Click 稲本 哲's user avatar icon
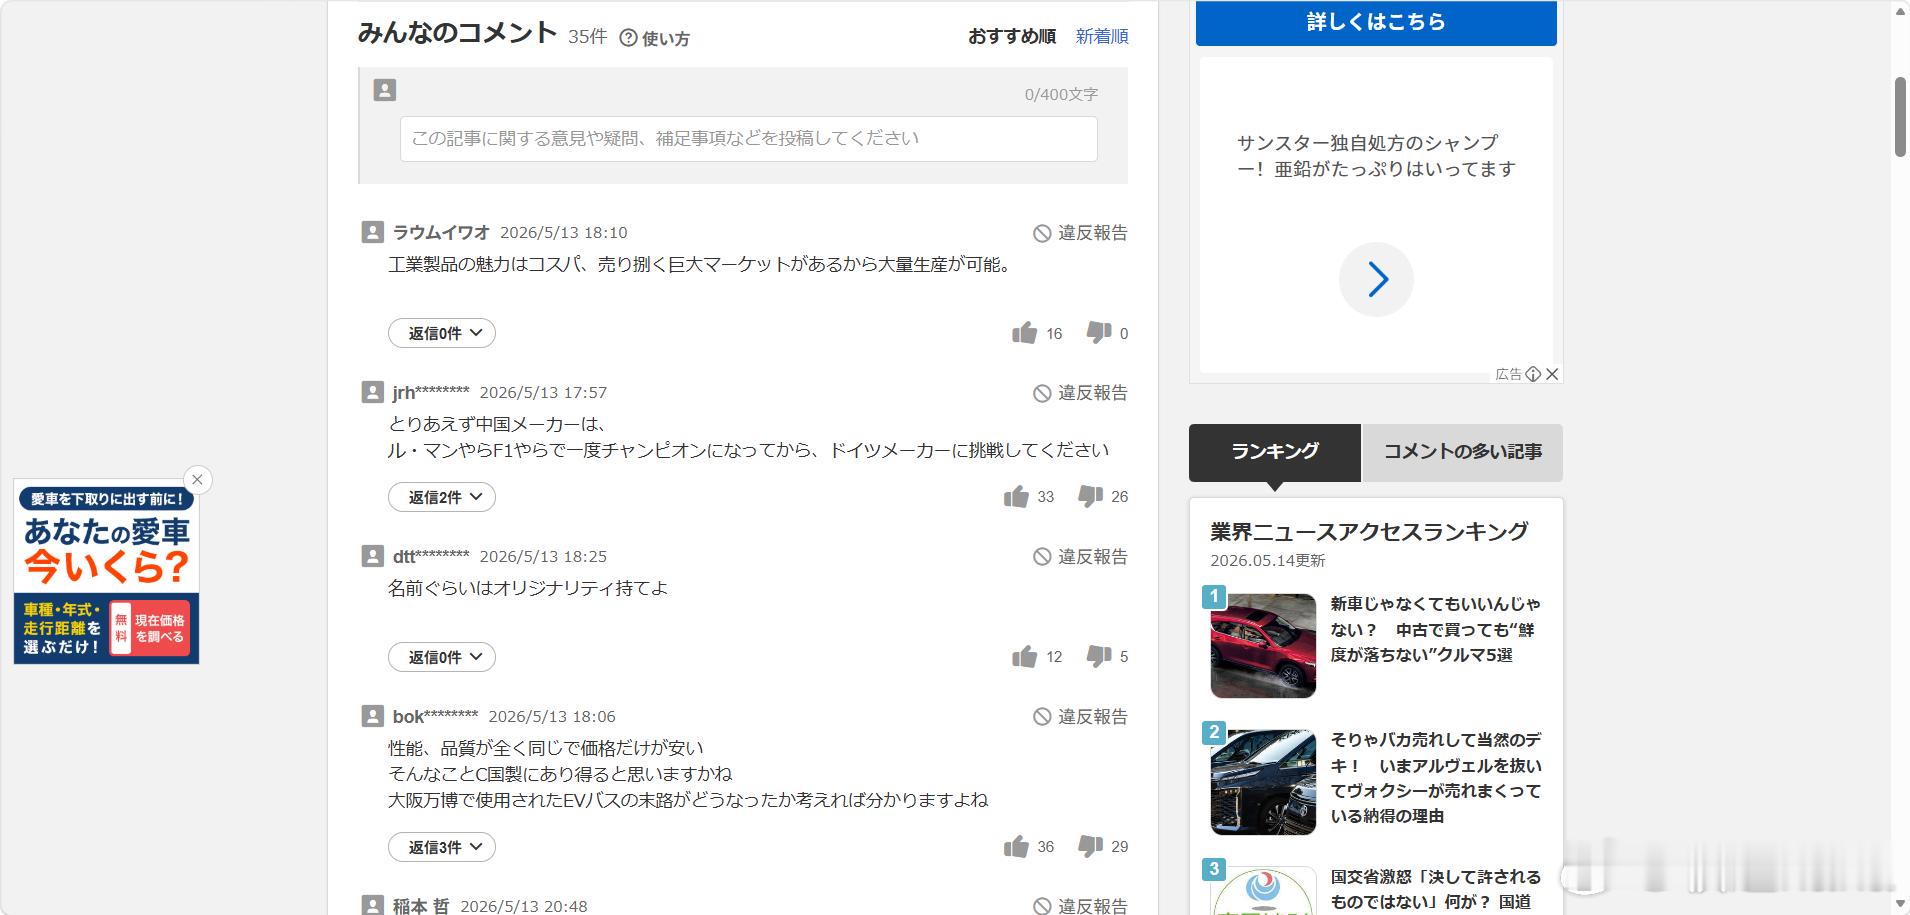Screen dimensions: 1910x915 click(x=372, y=905)
